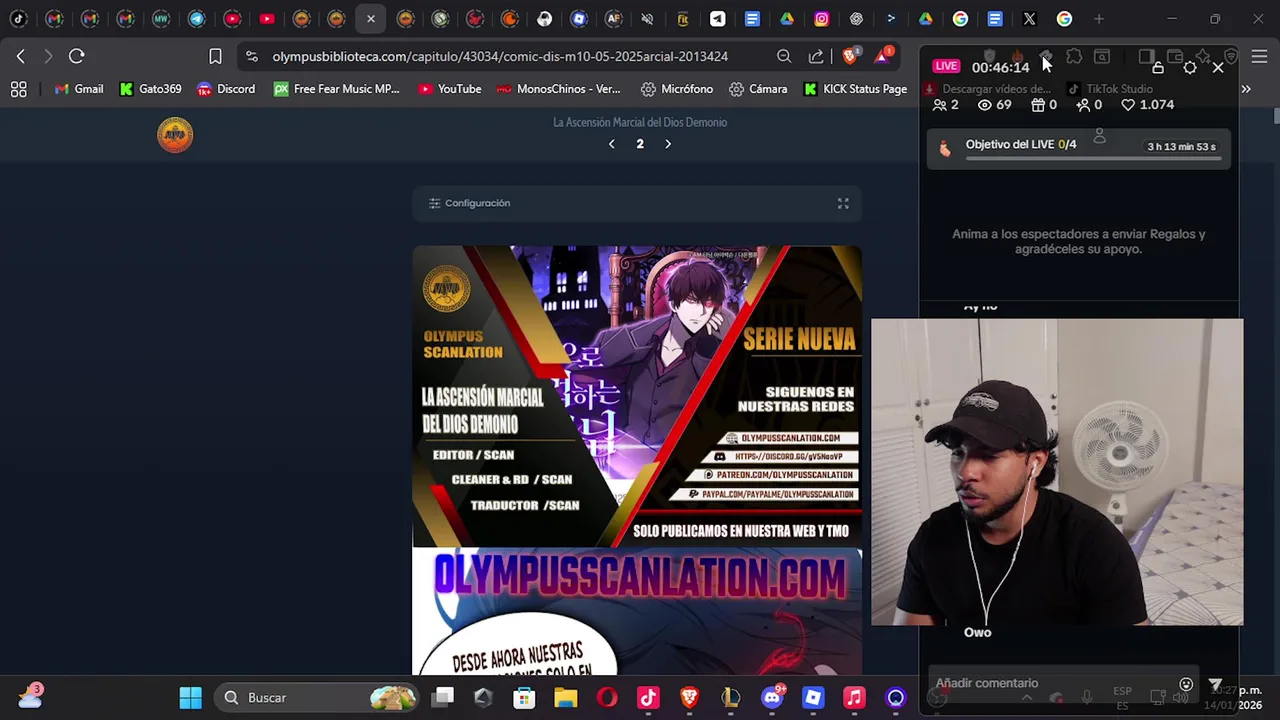Open the zoom magnifier in the address bar

click(784, 56)
